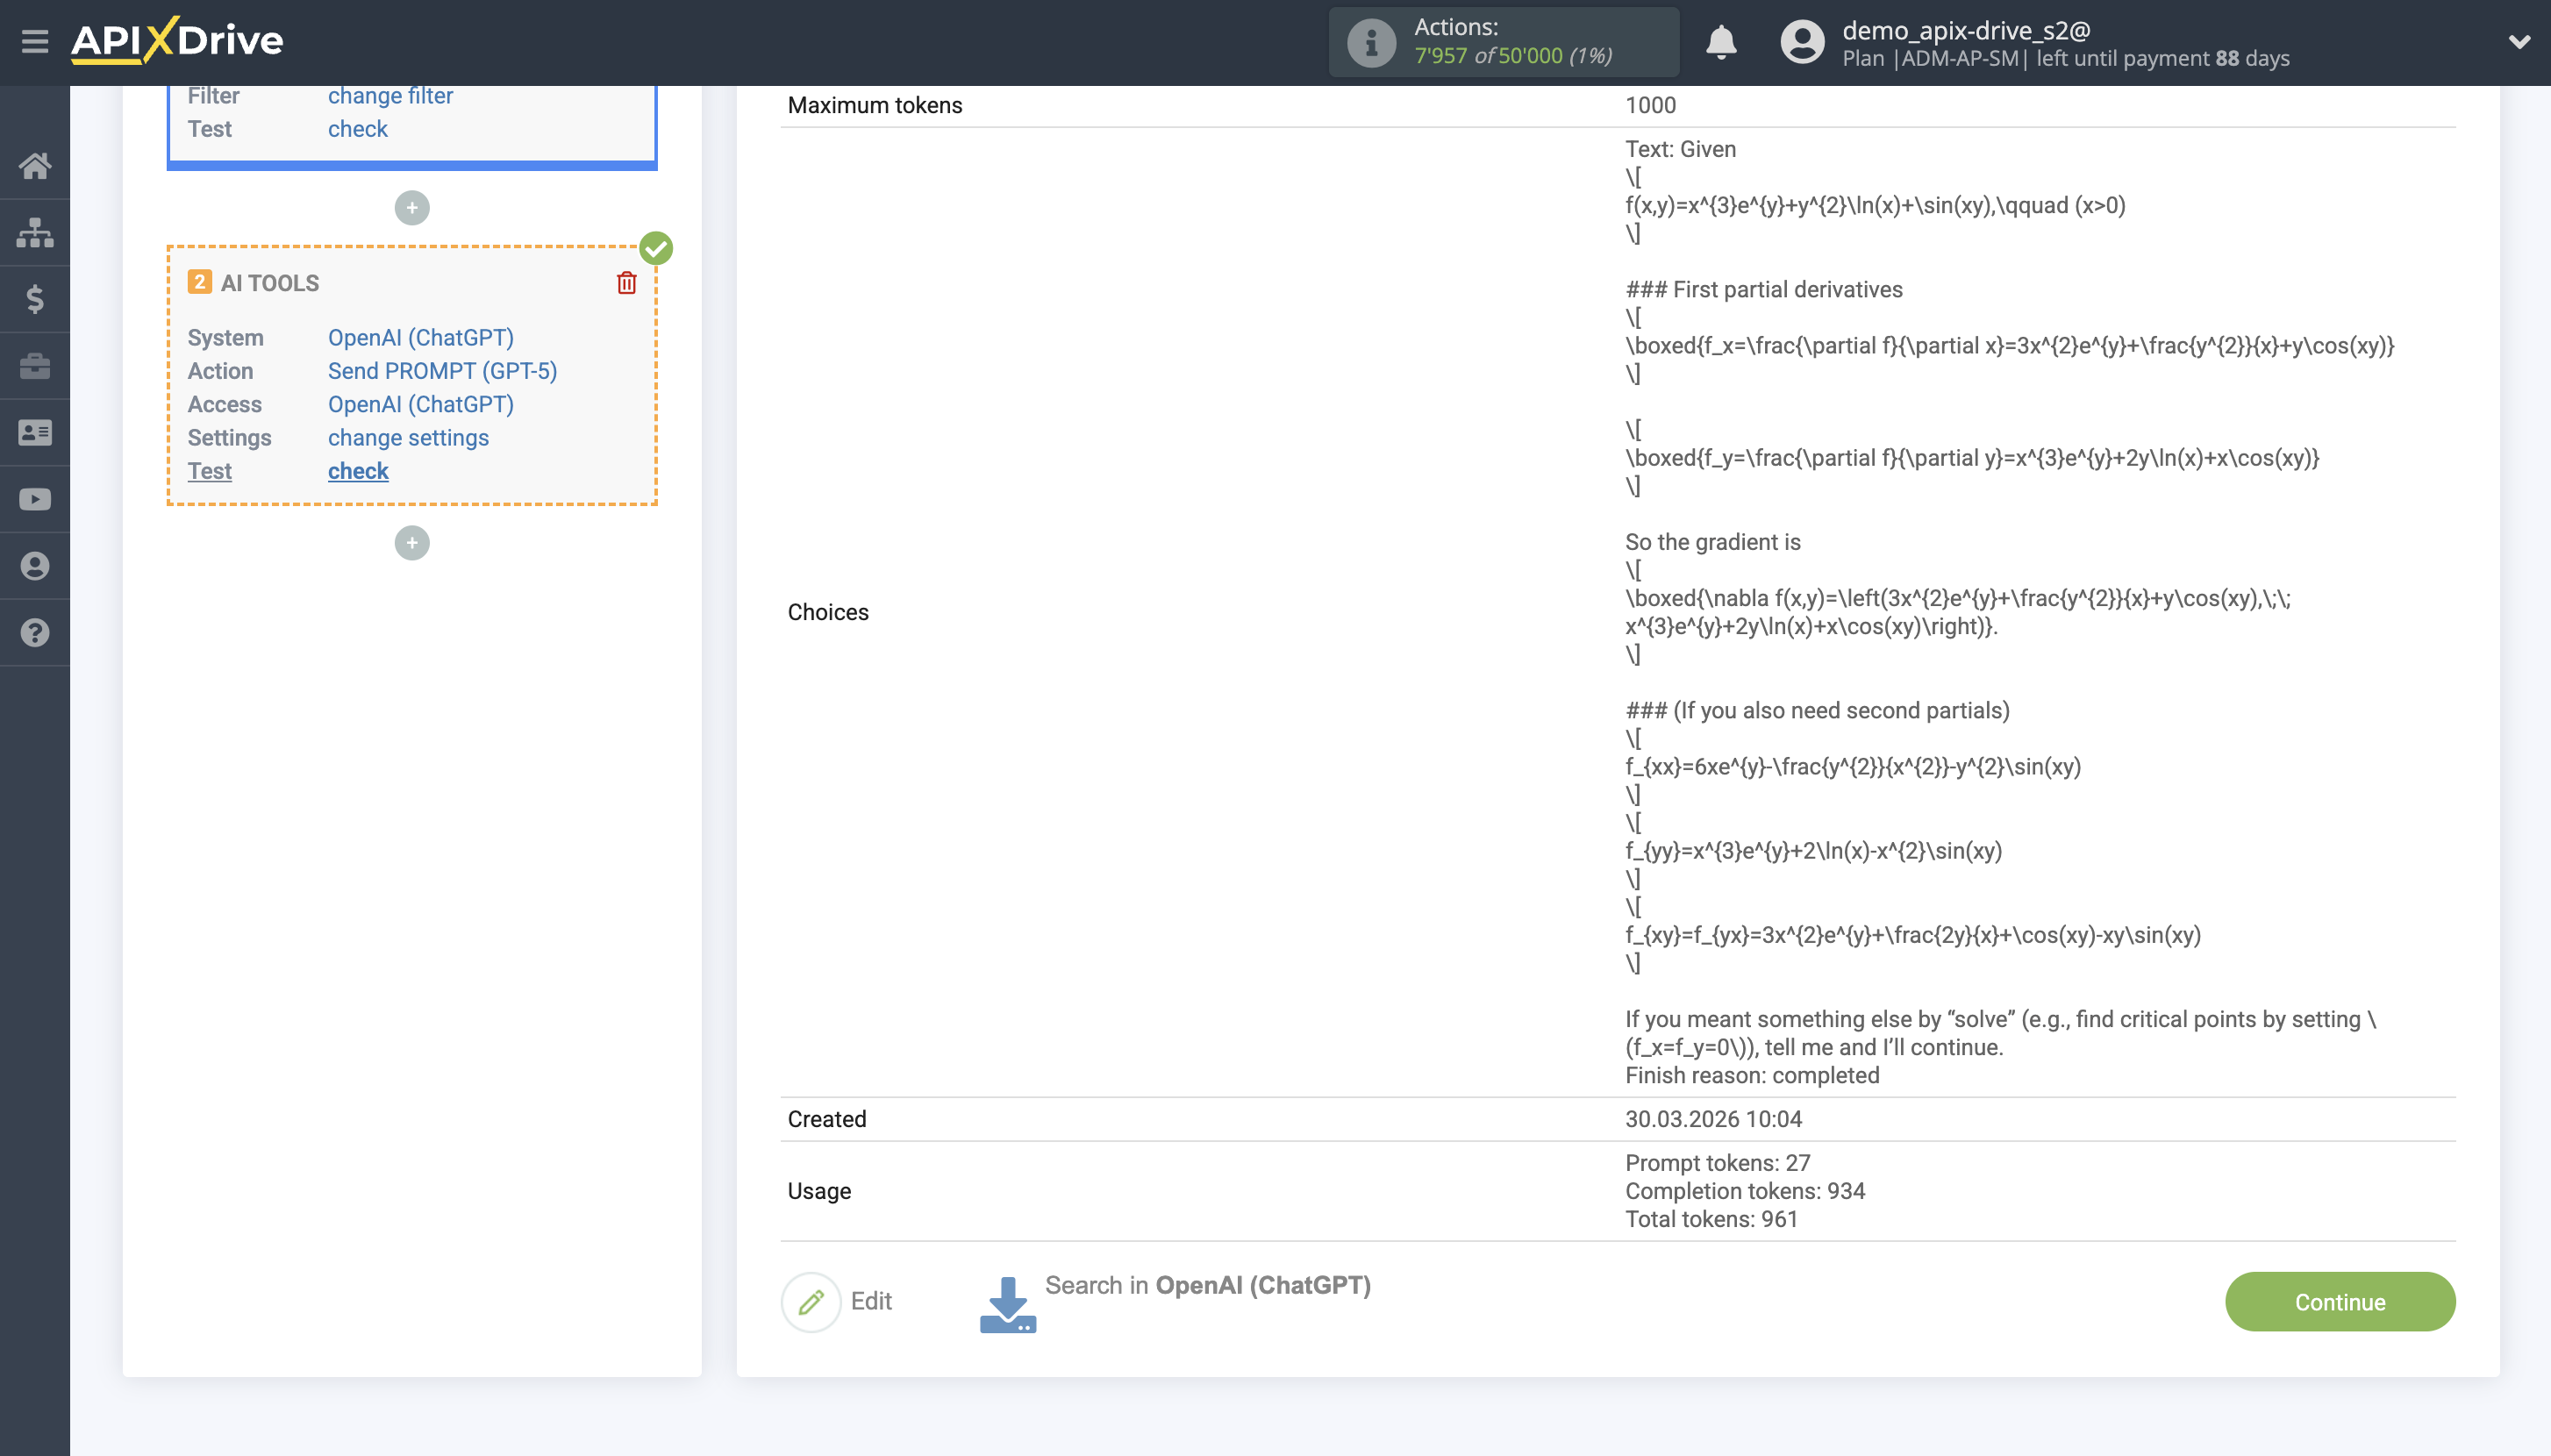Select the connections hierarchy icon in sidebar
Image resolution: width=2551 pixels, height=1456 pixels.
[x=36, y=232]
